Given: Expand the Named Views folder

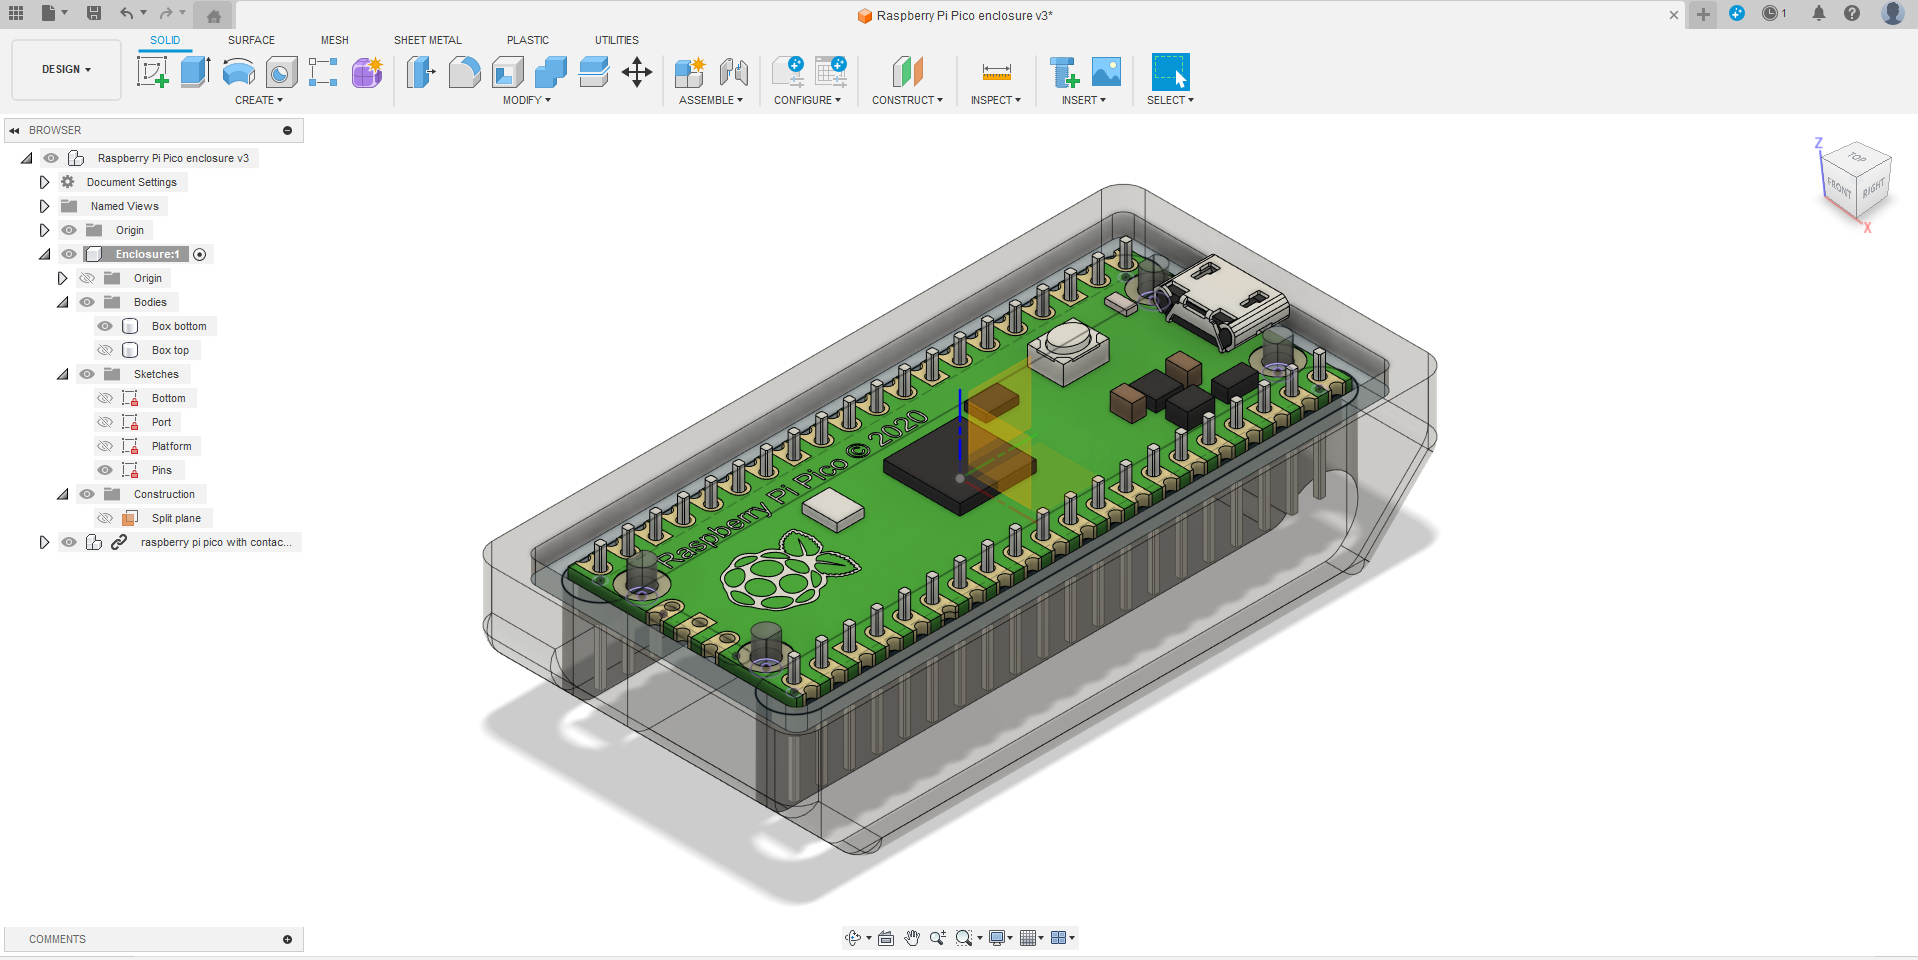Looking at the screenshot, I should tap(44, 205).
